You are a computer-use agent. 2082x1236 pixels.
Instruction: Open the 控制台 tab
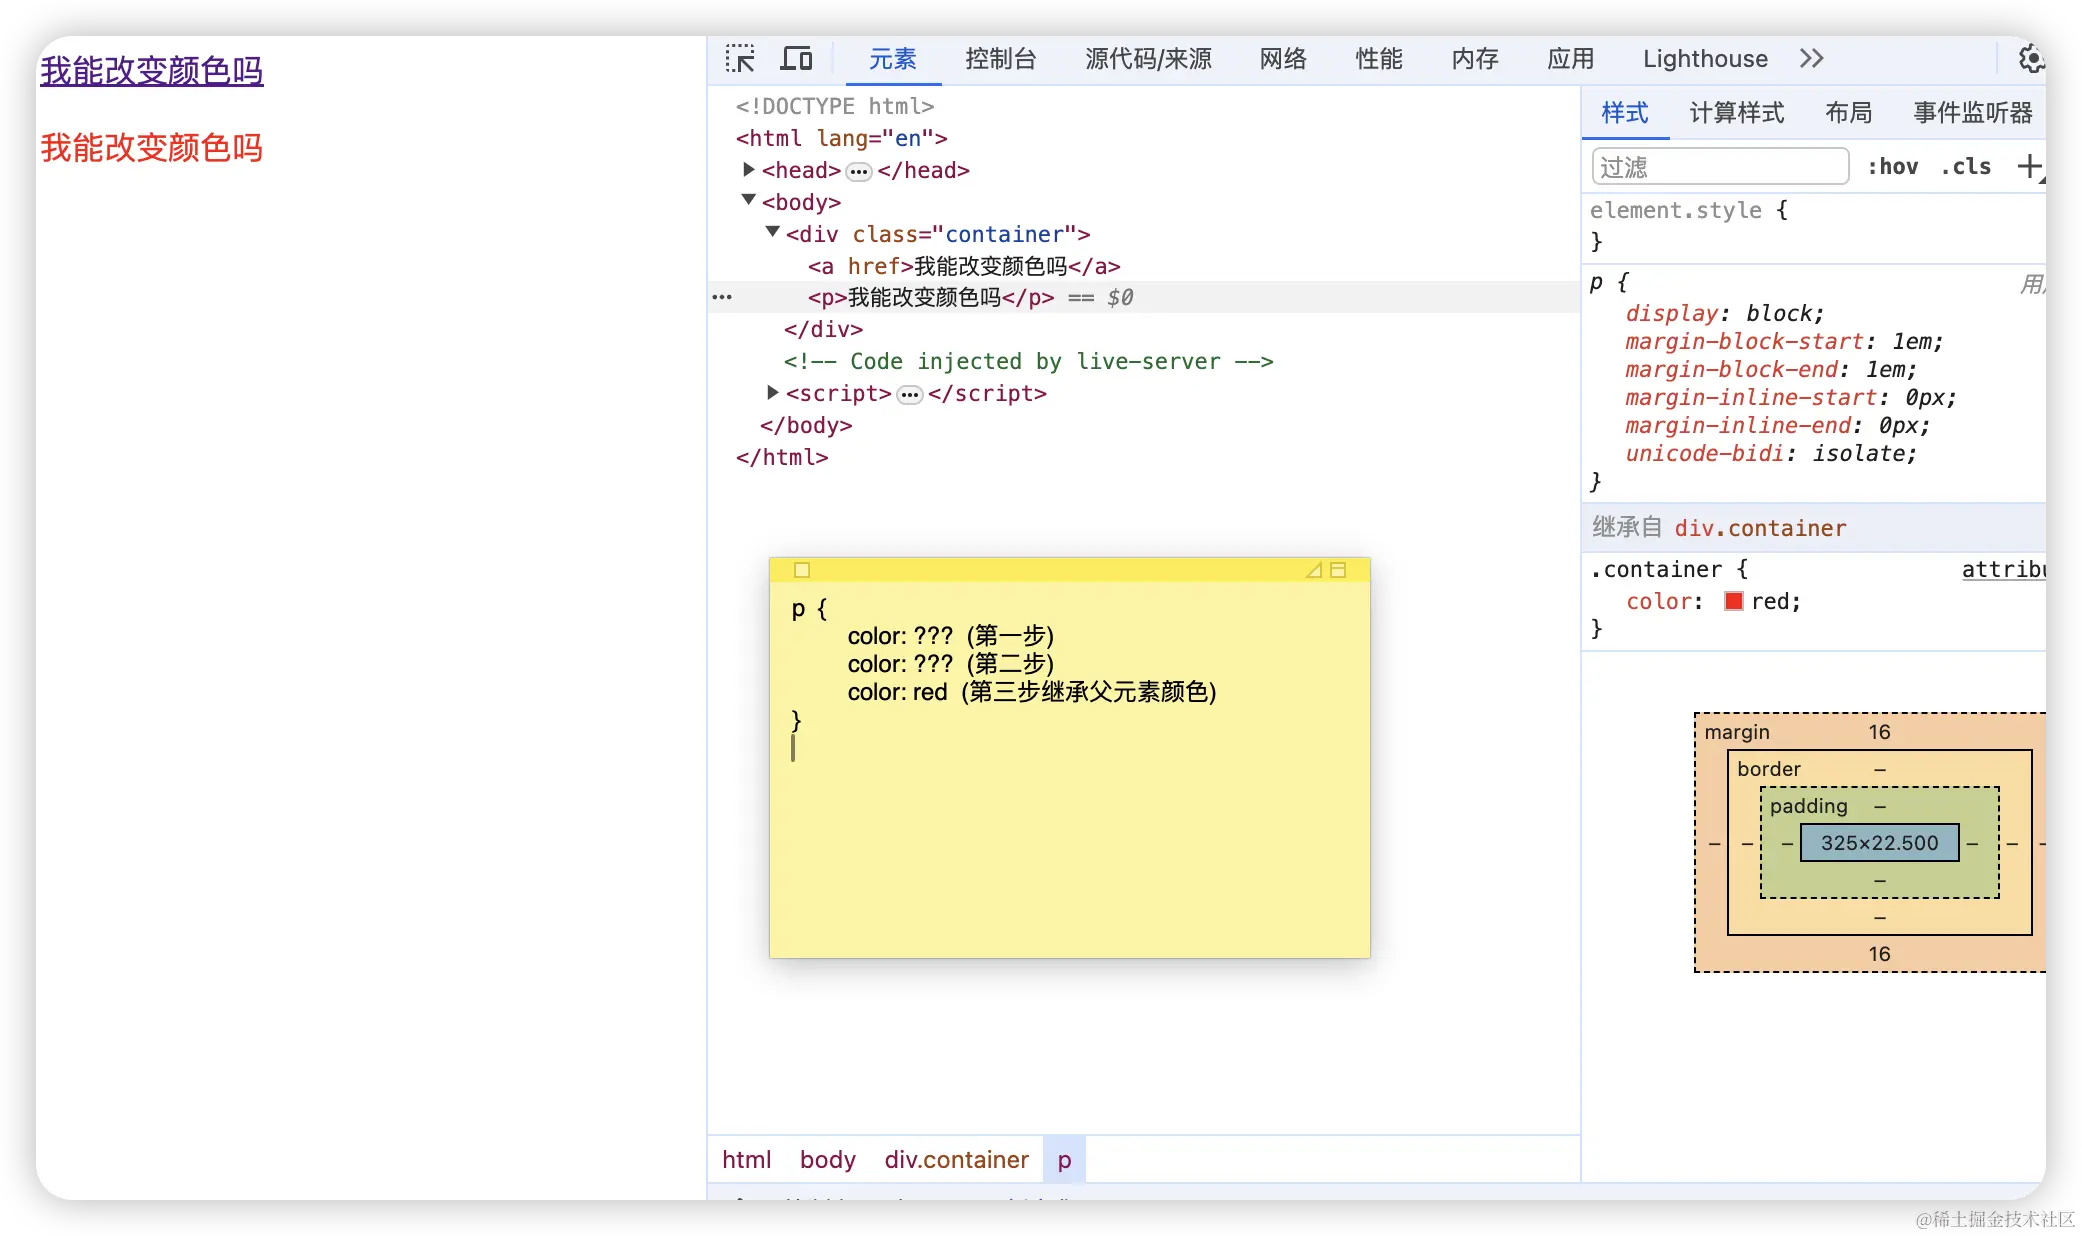1000,59
